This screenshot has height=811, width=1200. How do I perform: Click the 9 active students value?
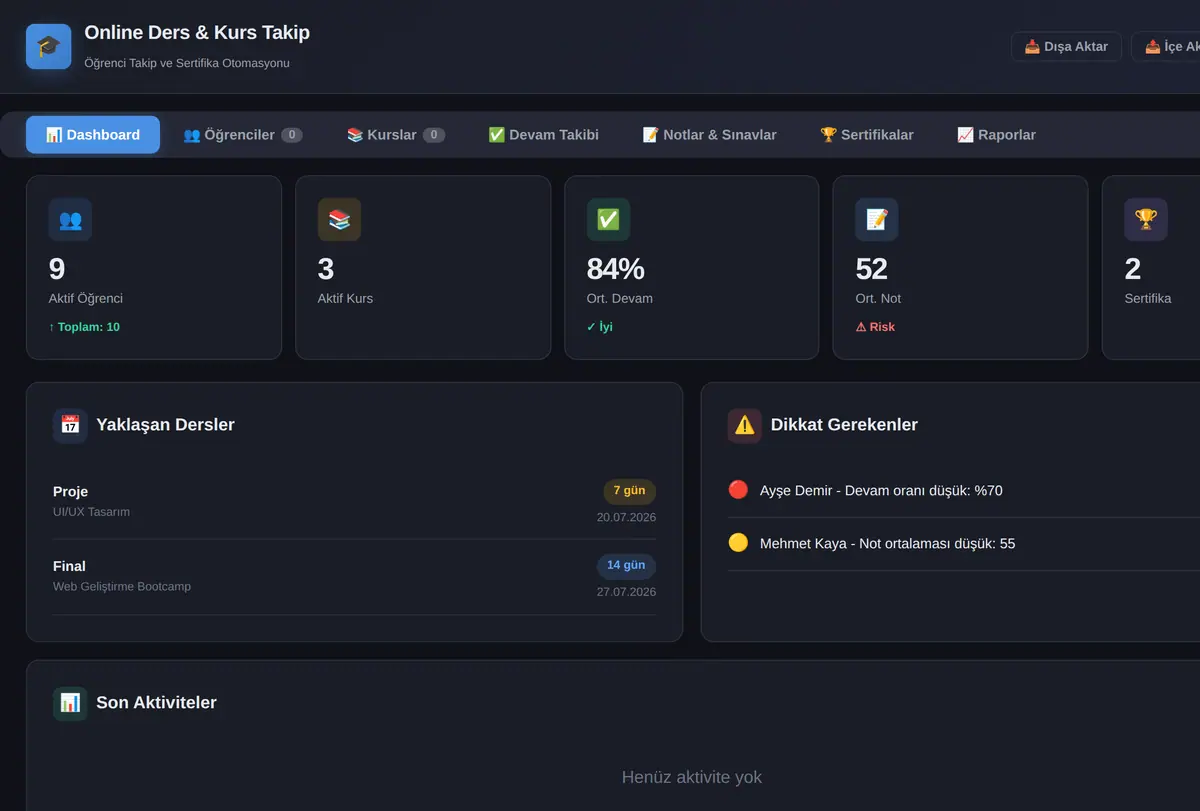pyautogui.click(x=57, y=269)
